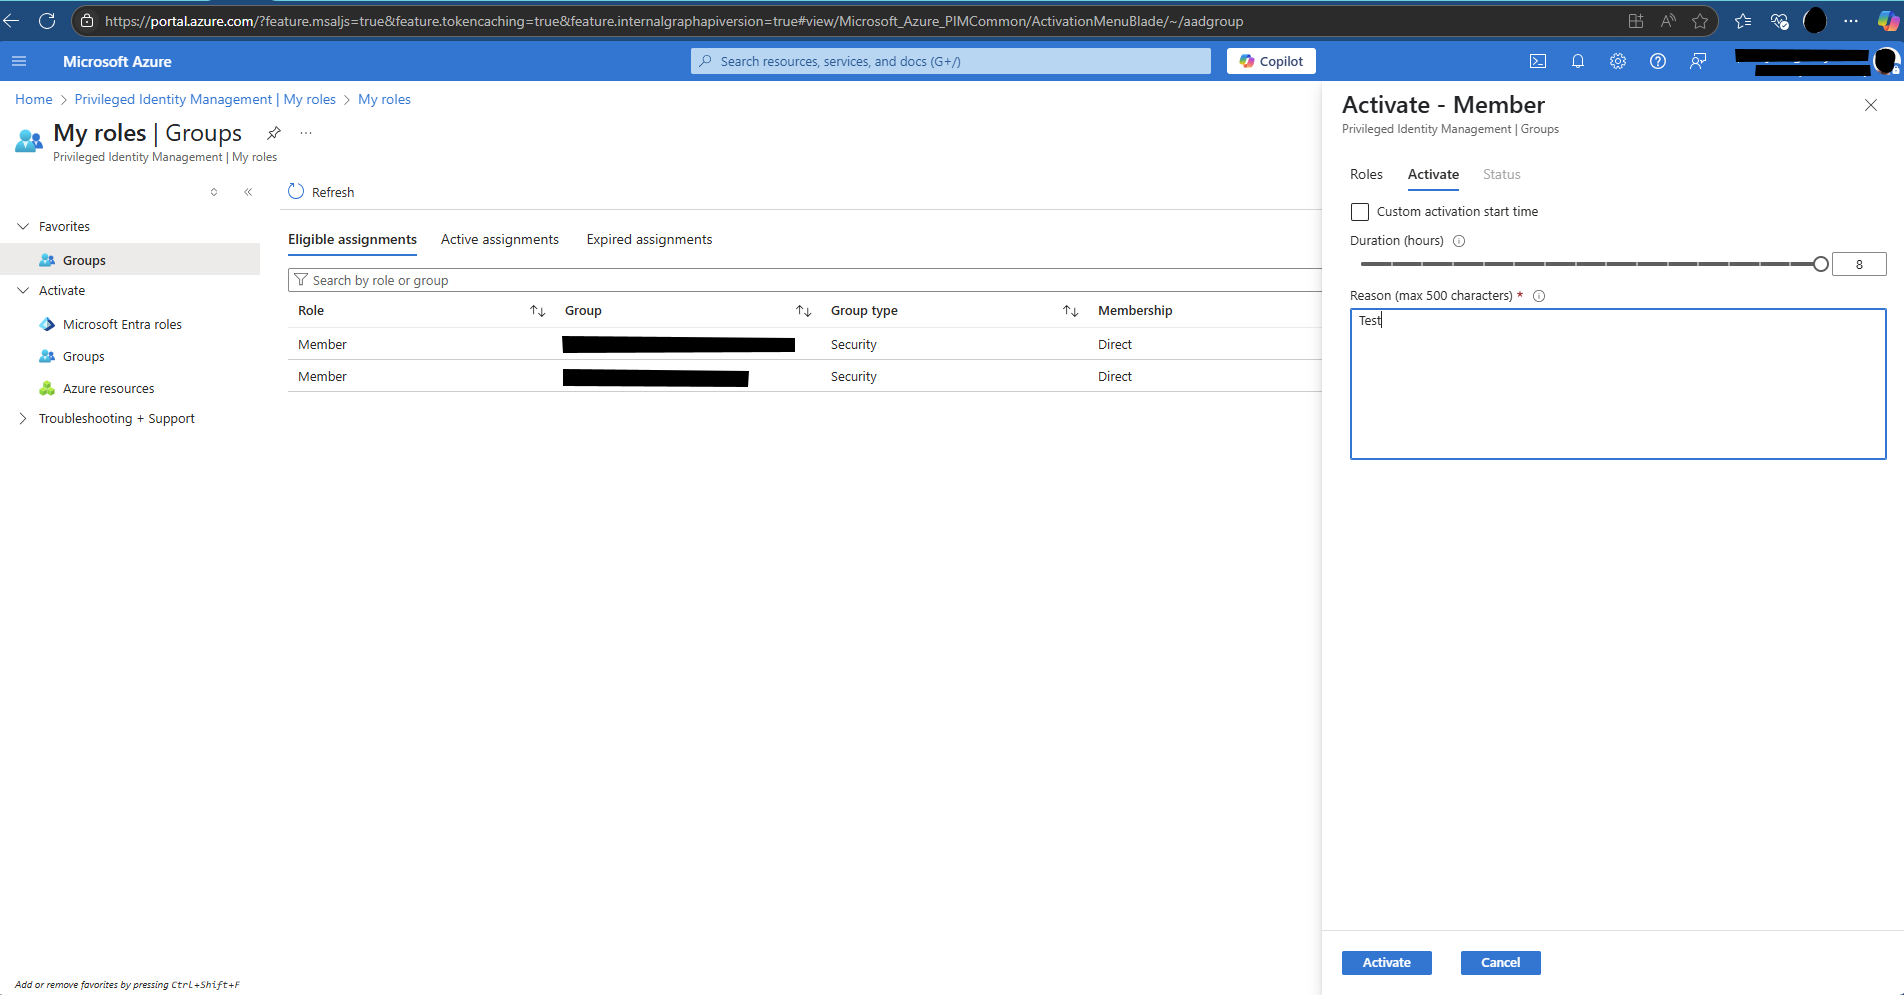Enable Custom activation start time checkbox
This screenshot has height=995, width=1904.
pyautogui.click(x=1360, y=212)
